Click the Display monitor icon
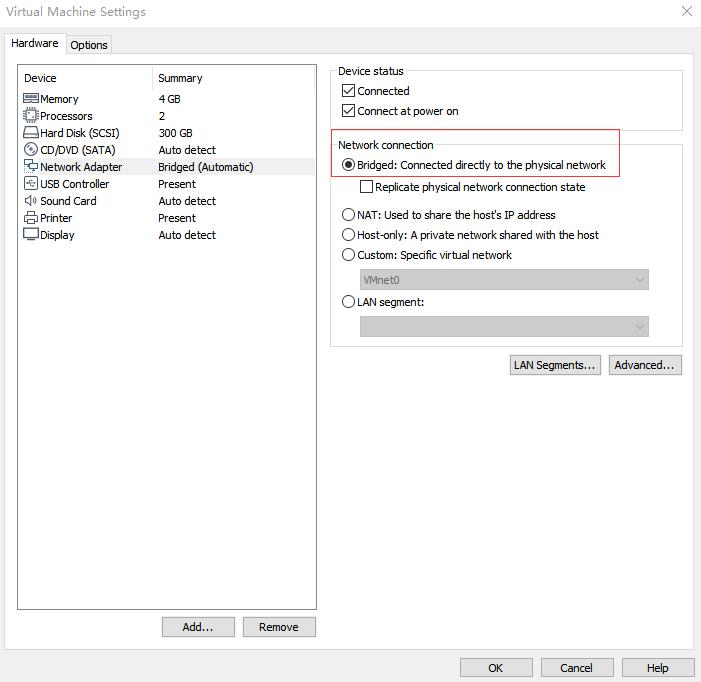Image resolution: width=701 pixels, height=682 pixels. coord(30,234)
